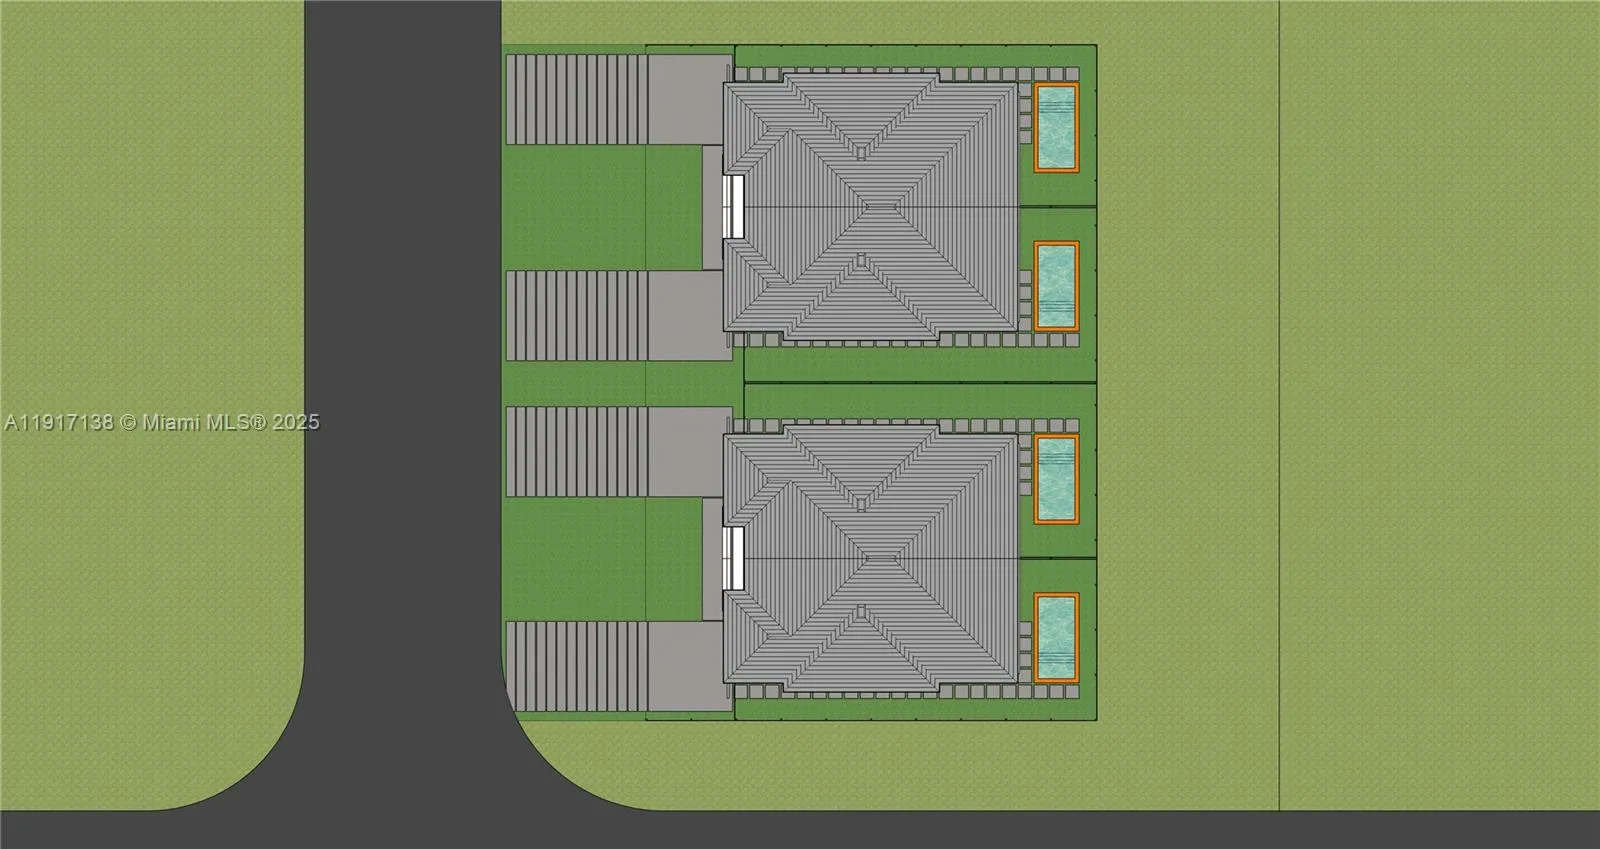1600x849 pixels.
Task: Select the second swimming pool from top
Action: [1056, 286]
